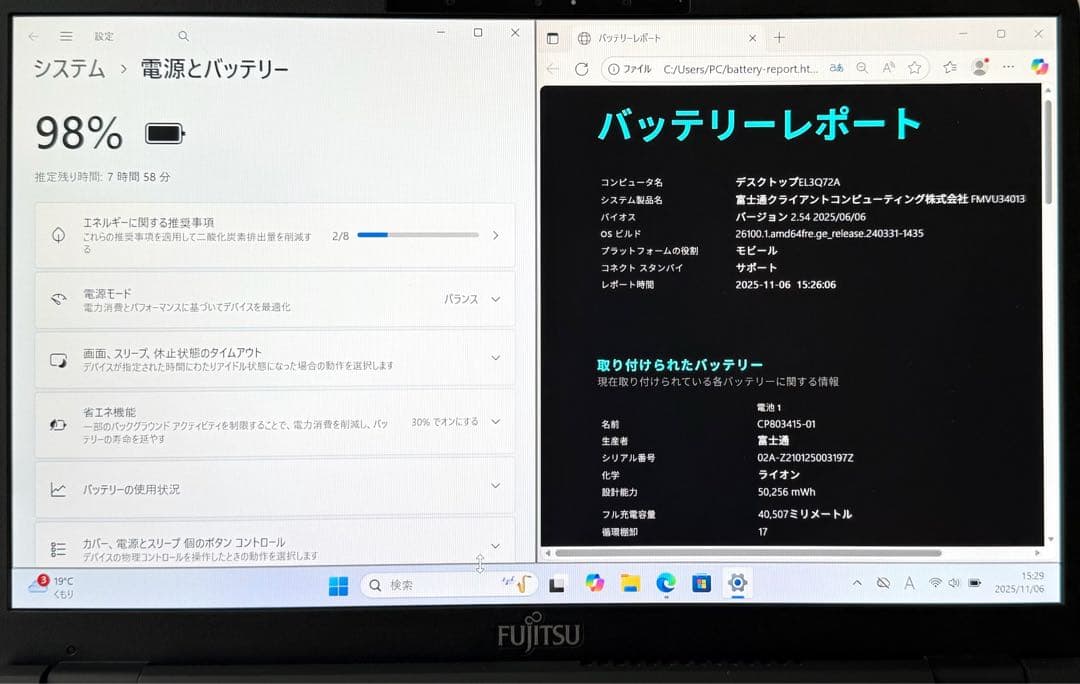Open Copilot from the taskbar
The width and height of the screenshot is (1080, 684).
(595, 582)
